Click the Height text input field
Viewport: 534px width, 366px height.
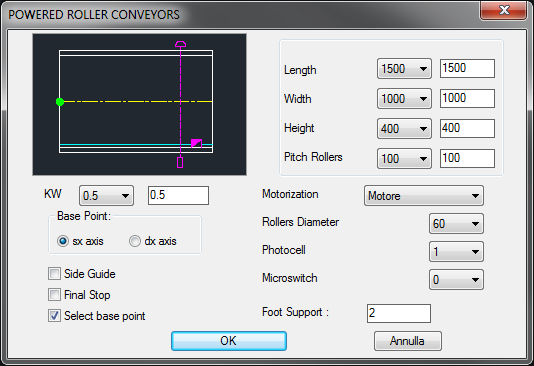pos(467,128)
